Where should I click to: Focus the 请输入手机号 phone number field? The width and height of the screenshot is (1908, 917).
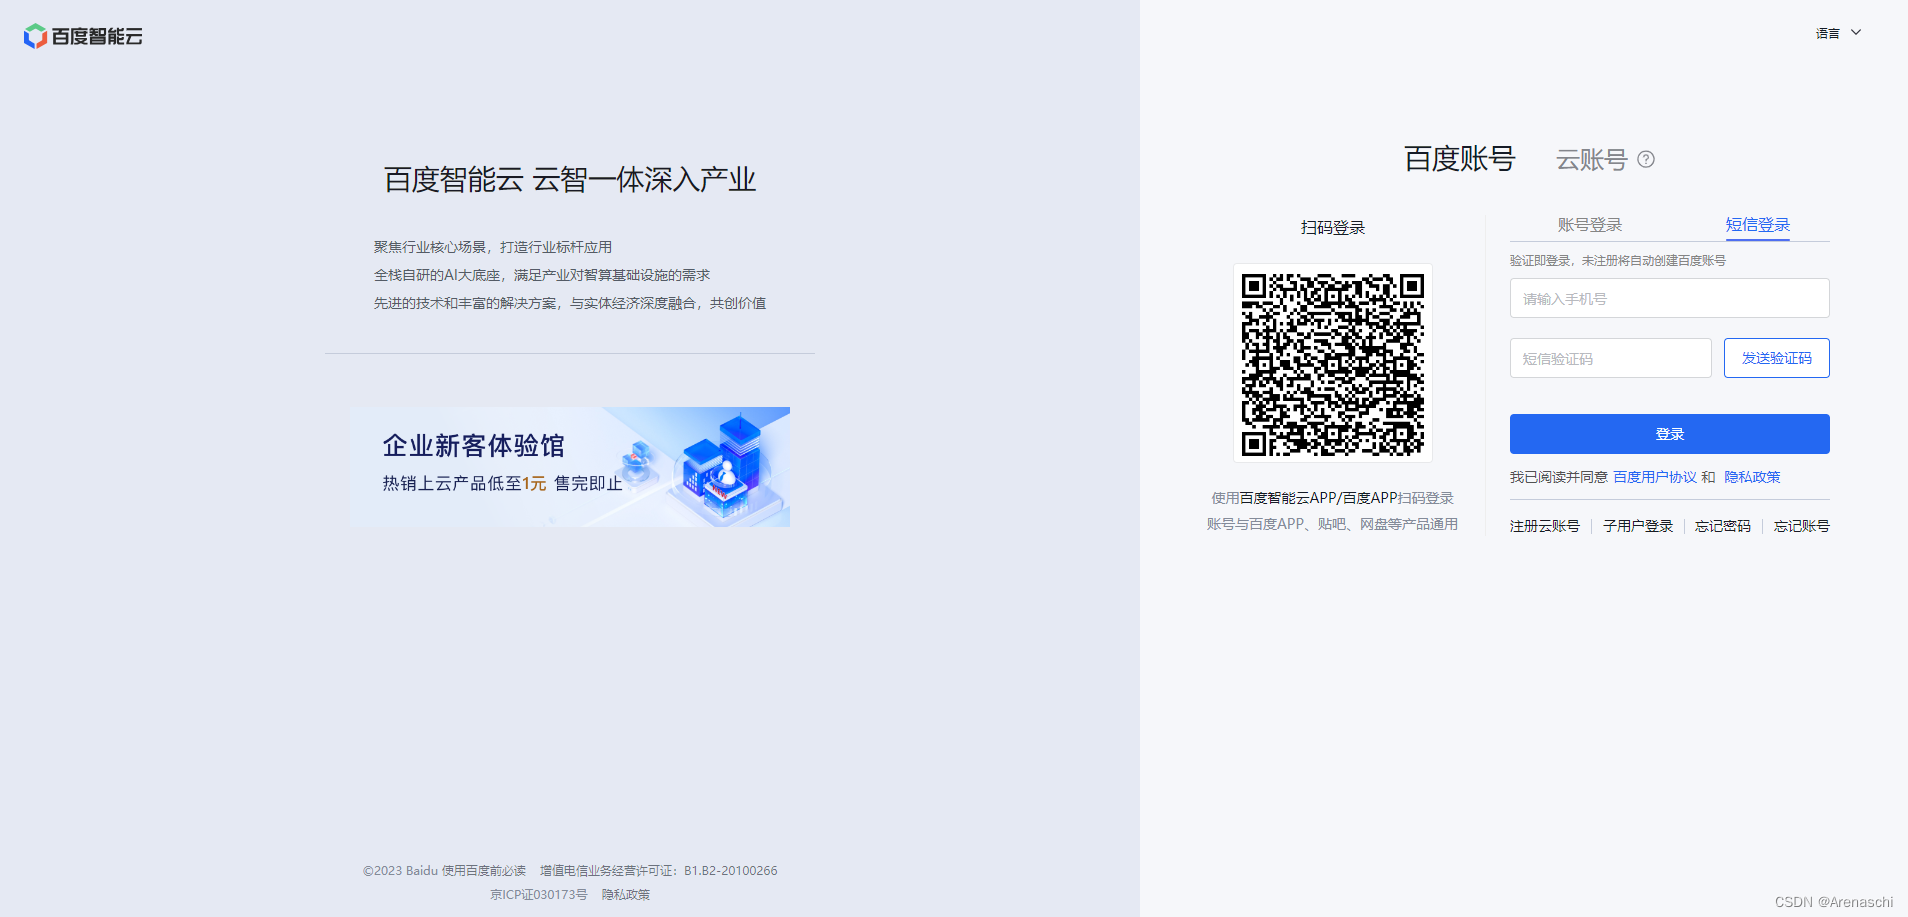(x=1669, y=298)
